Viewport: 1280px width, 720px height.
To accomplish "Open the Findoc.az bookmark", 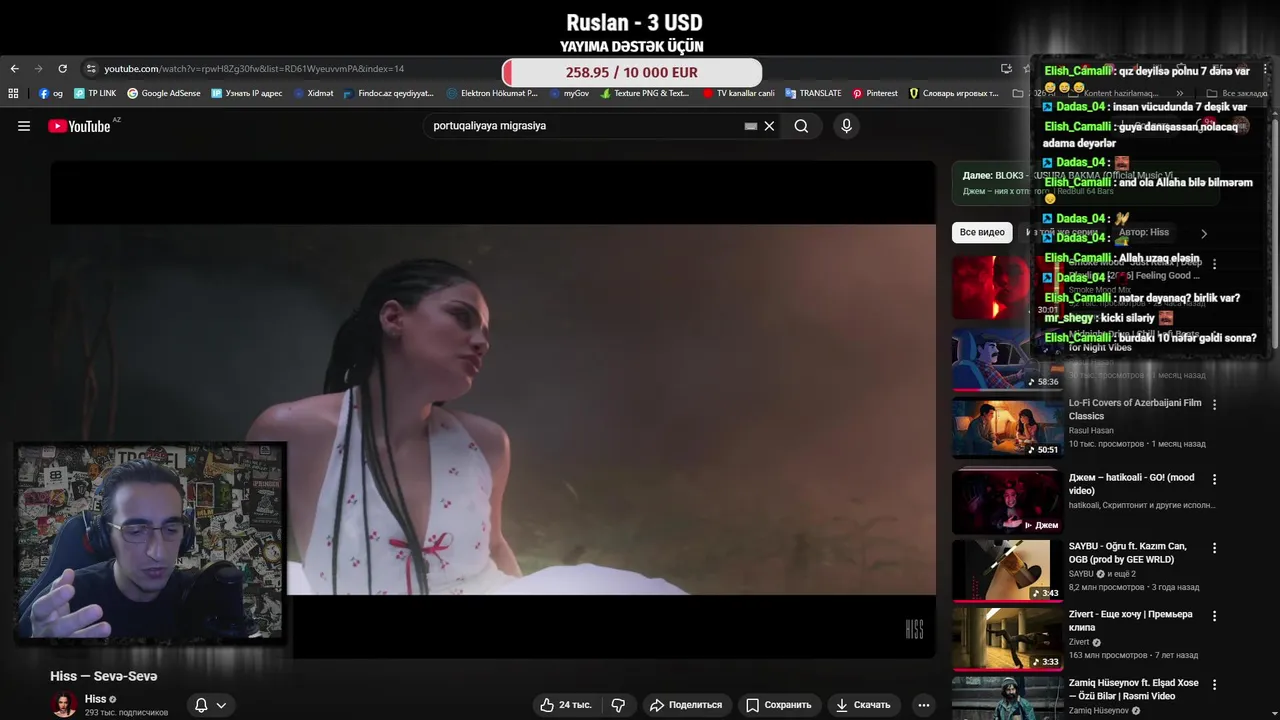I will [388, 93].
